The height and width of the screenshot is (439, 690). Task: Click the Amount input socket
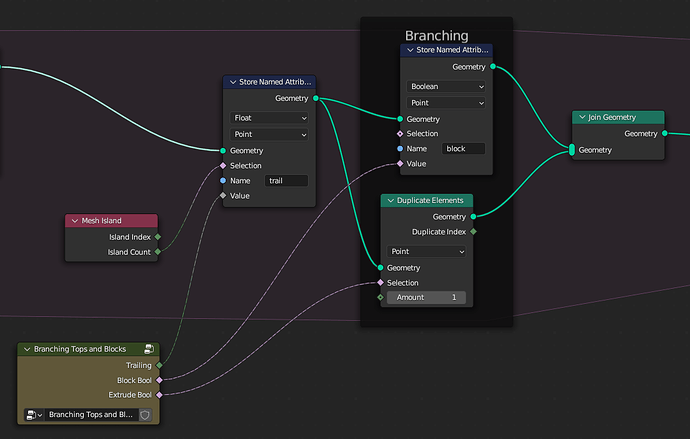pyautogui.click(x=381, y=297)
